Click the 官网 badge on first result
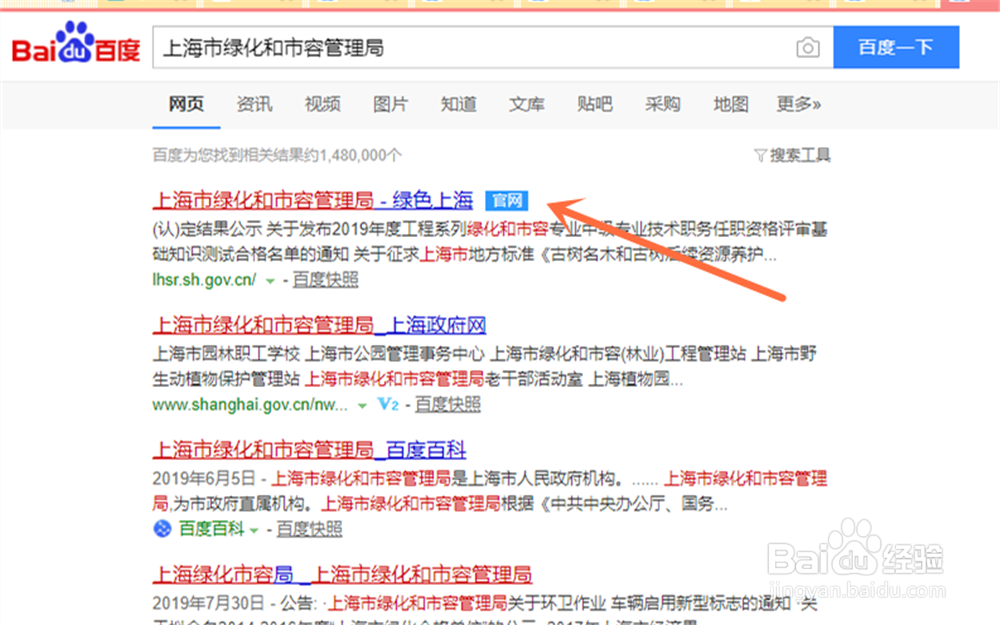Viewport: 1000px width, 625px height. pyautogui.click(x=506, y=200)
